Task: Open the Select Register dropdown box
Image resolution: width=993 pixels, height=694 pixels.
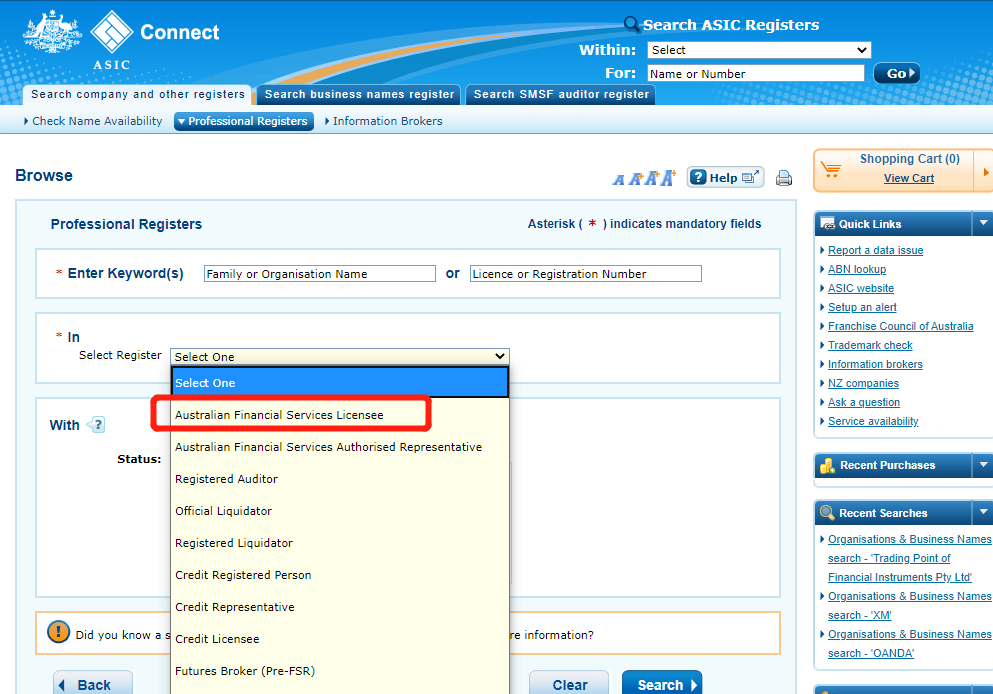Action: click(339, 356)
